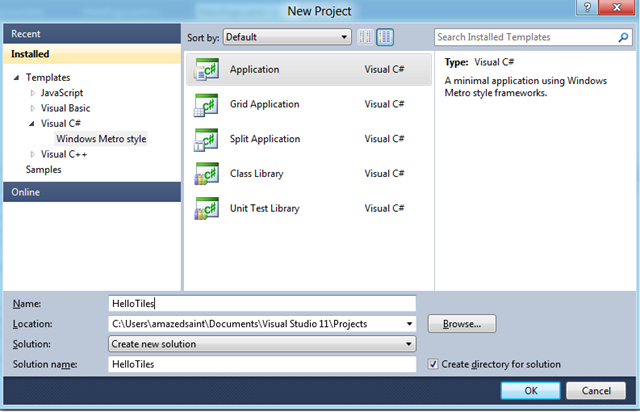Select the Application template name
Viewport: 640px width, 412px height.
point(254,70)
